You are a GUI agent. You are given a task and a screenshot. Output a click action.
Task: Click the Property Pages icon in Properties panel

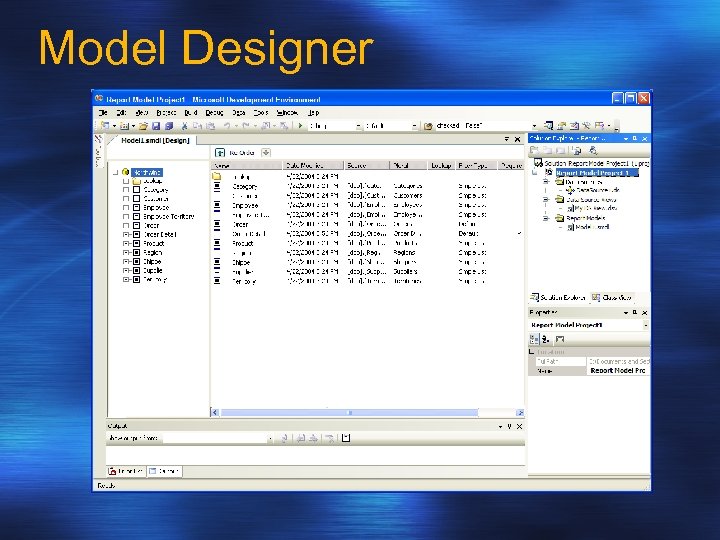[x=560, y=339]
